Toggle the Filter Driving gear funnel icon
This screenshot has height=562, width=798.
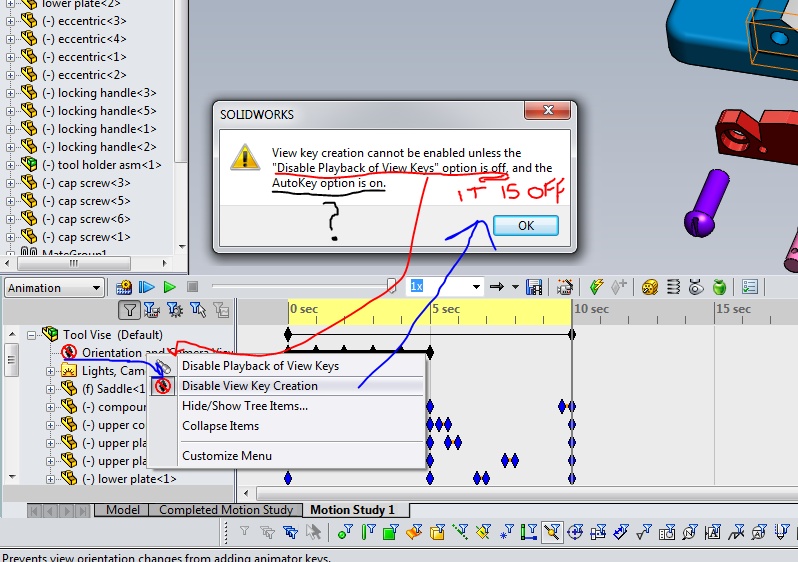pyautogui.click(x=175, y=310)
